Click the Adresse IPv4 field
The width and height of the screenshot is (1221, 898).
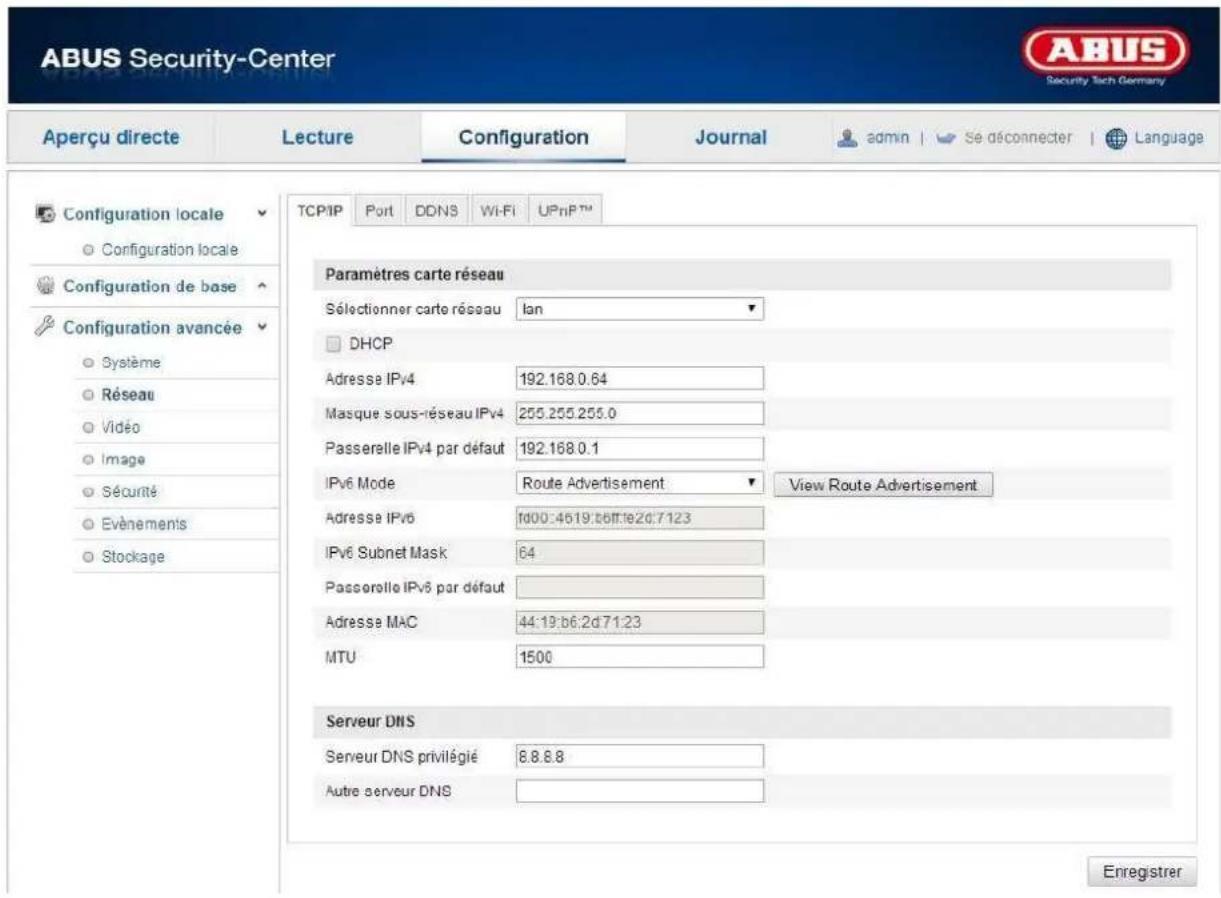point(639,379)
